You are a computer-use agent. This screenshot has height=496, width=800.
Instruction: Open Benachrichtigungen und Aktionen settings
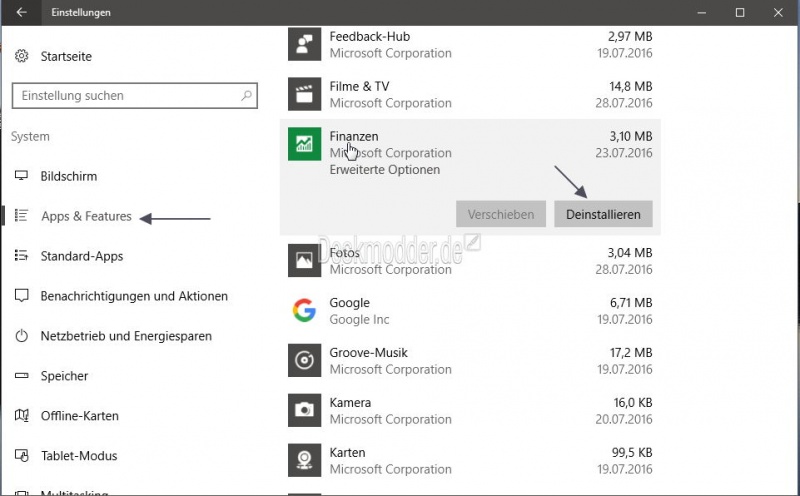[134, 296]
